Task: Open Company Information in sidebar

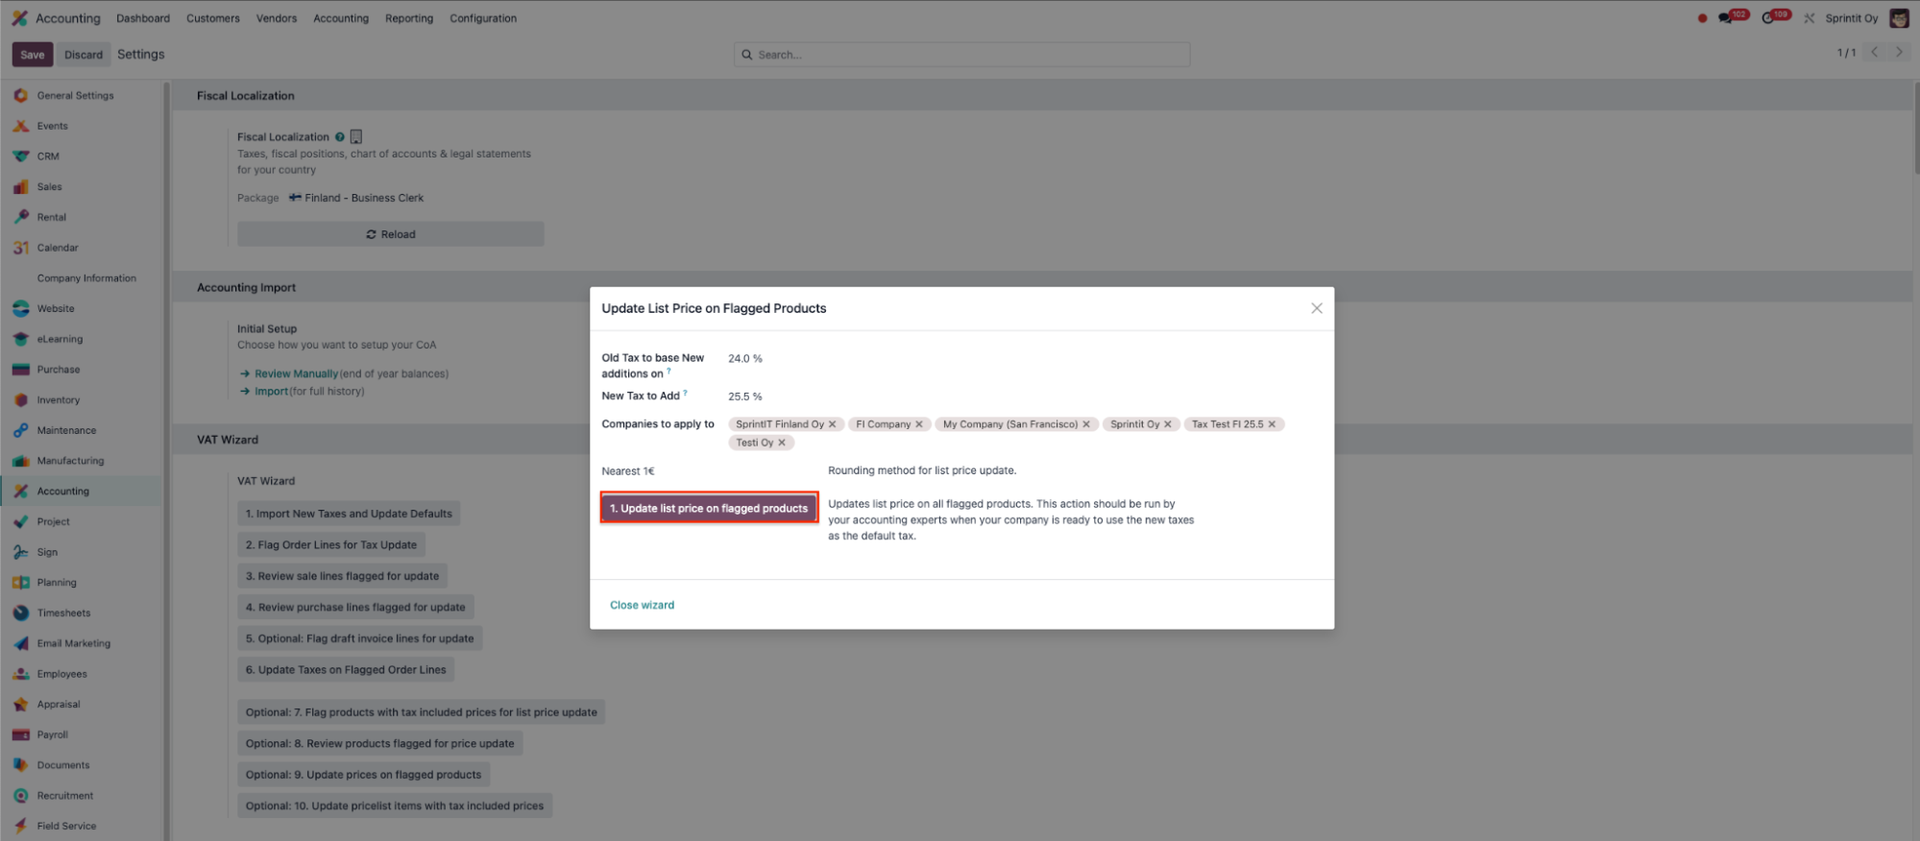Action: (86, 278)
